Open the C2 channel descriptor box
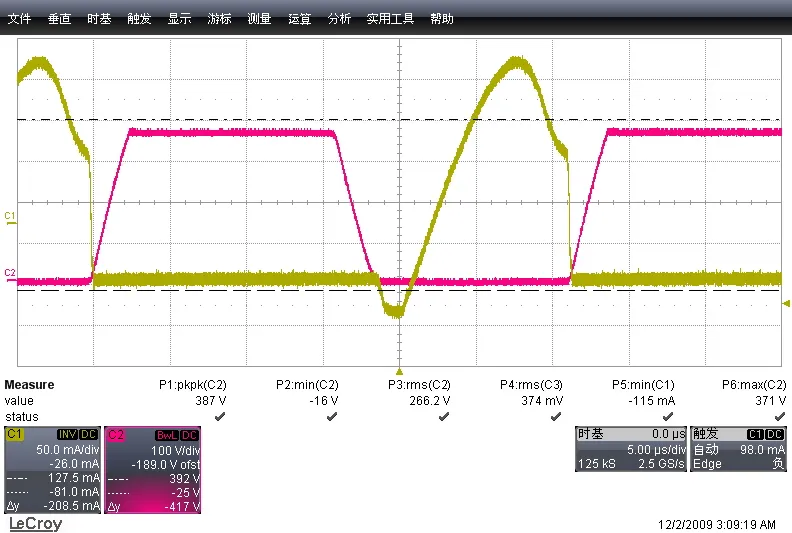 click(x=153, y=470)
